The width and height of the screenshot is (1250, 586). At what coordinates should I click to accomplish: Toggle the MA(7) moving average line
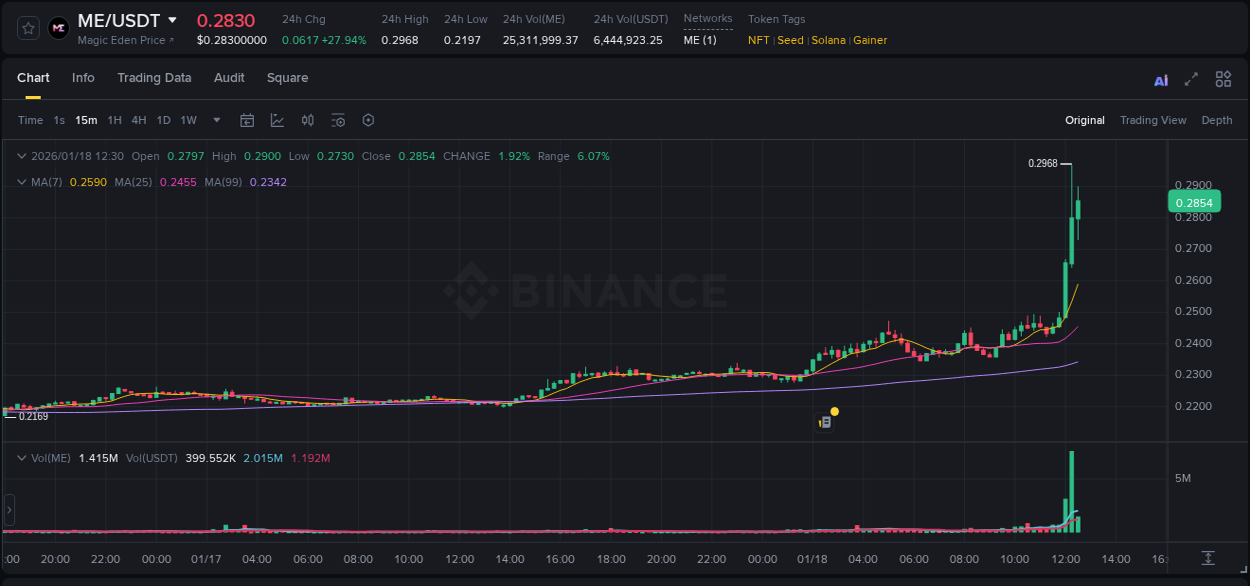point(46,182)
